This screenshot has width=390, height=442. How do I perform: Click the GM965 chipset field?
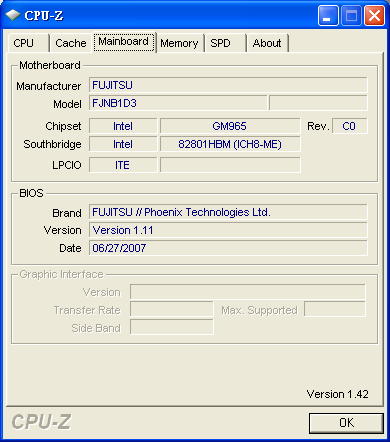[x=230, y=126]
